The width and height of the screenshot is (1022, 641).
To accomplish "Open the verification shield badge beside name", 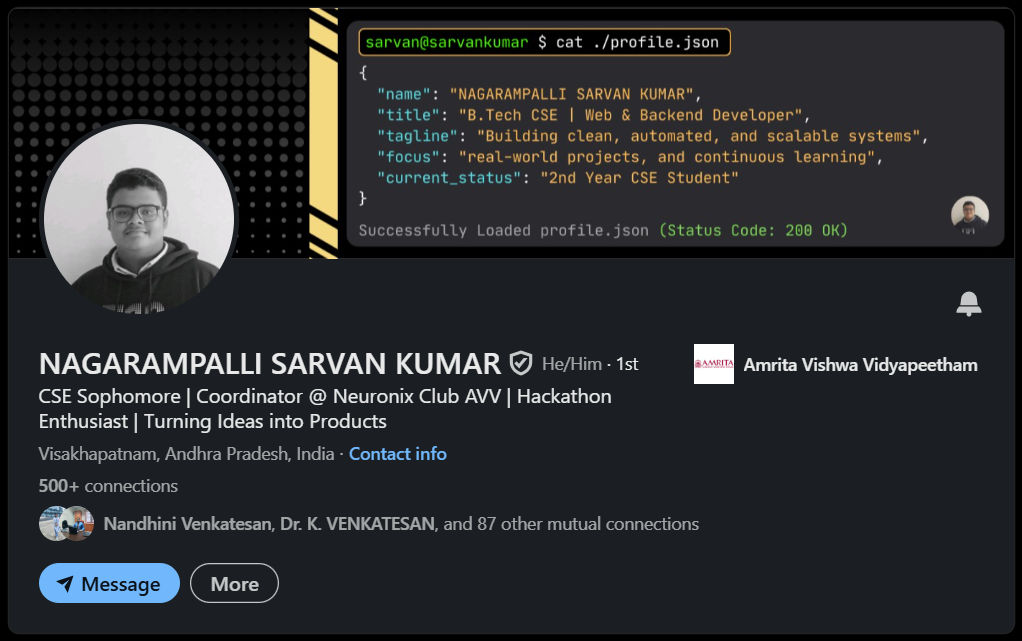I will (x=521, y=363).
